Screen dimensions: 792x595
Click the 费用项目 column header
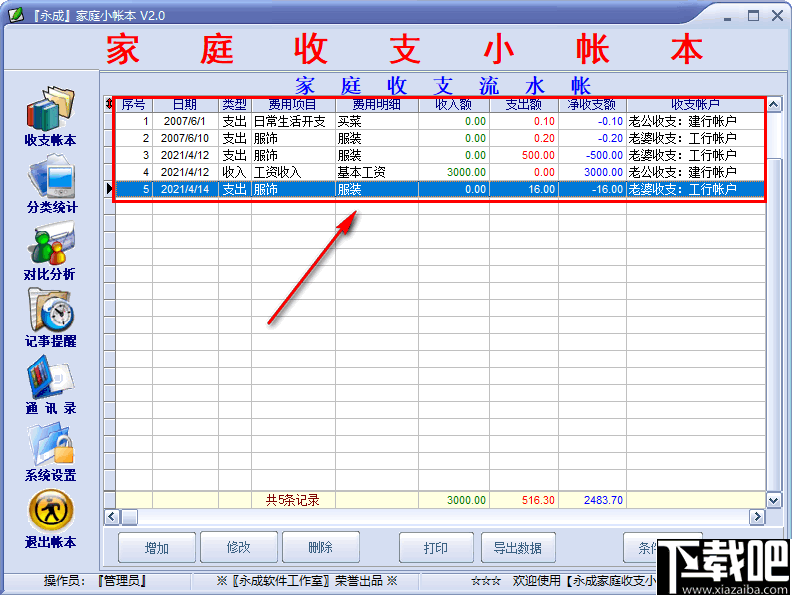coord(293,105)
